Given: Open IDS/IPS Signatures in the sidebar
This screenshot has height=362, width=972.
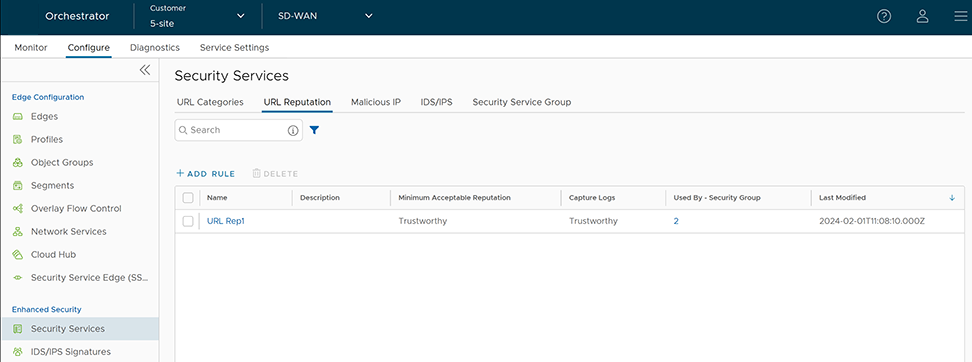Looking at the screenshot, I should (71, 351).
